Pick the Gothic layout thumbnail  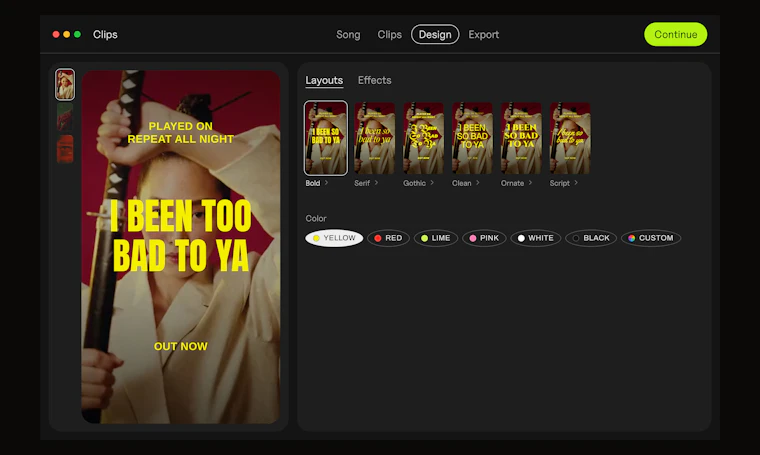(x=423, y=138)
